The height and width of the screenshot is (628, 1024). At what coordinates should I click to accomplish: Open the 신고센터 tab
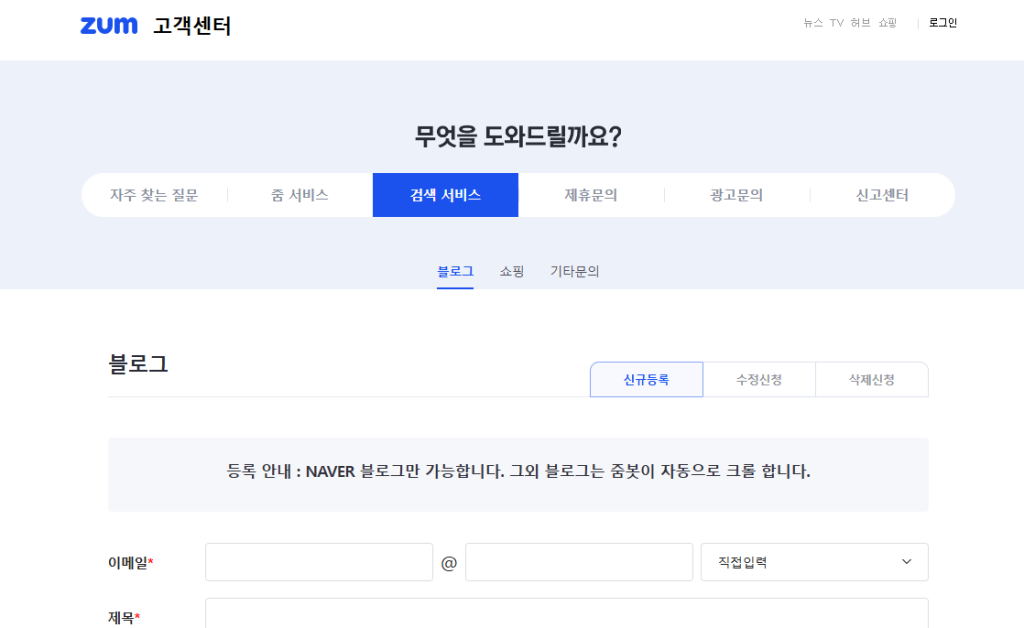[882, 195]
